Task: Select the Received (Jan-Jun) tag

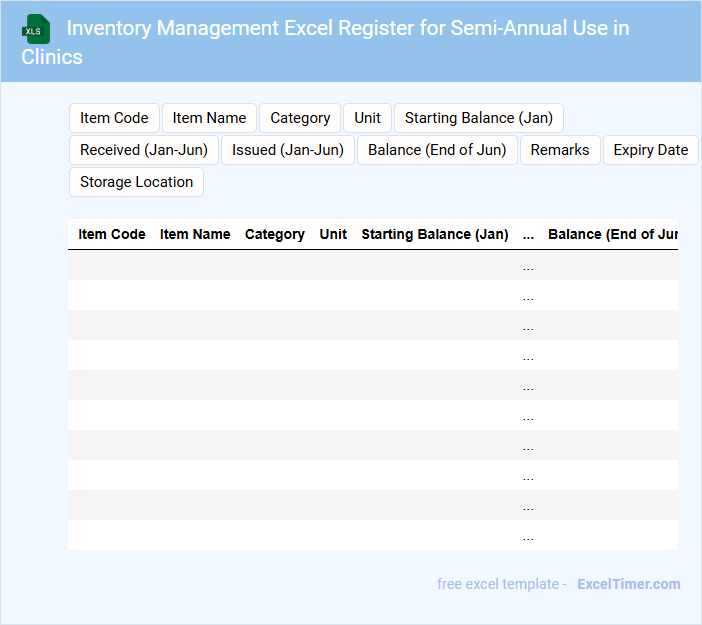Action: (144, 150)
